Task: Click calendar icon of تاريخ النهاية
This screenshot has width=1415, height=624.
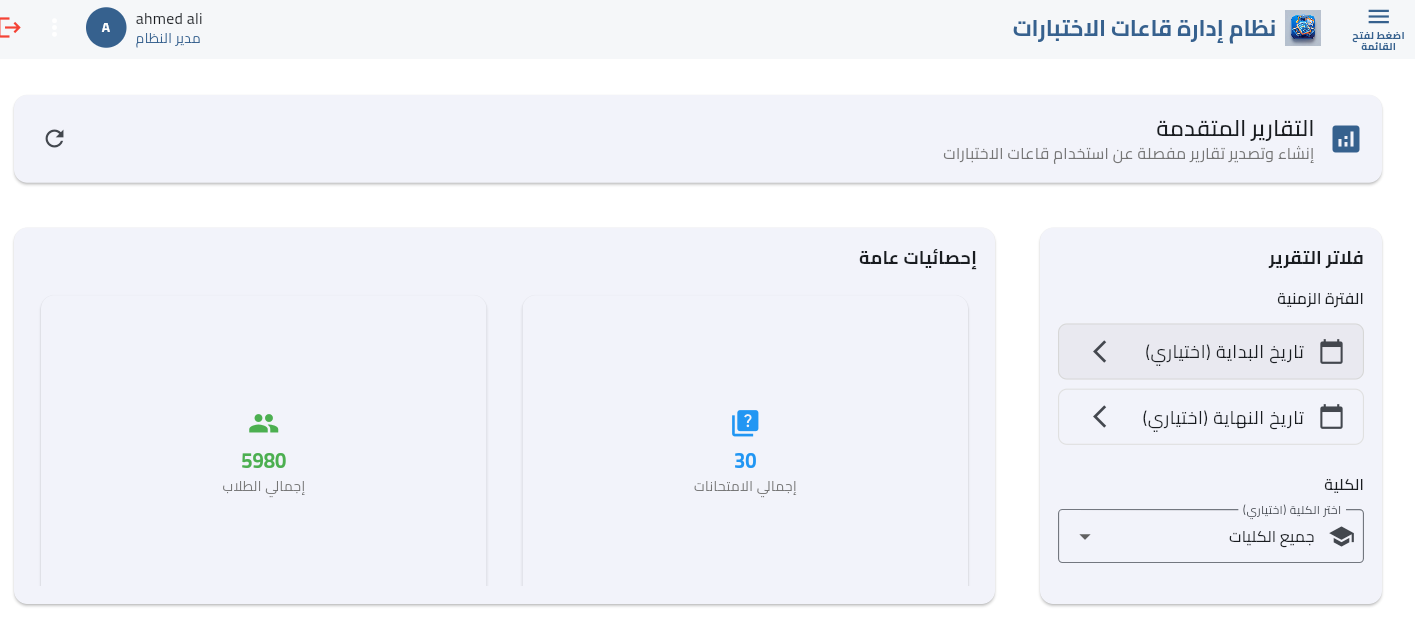Action: [1331, 416]
